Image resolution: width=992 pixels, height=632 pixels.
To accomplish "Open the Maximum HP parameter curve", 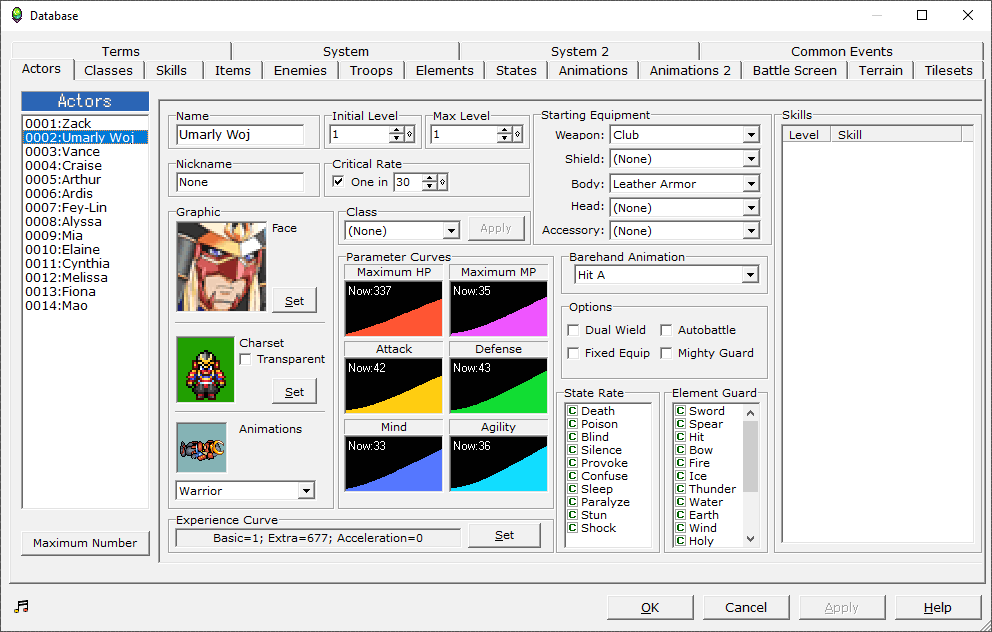I will (394, 308).
